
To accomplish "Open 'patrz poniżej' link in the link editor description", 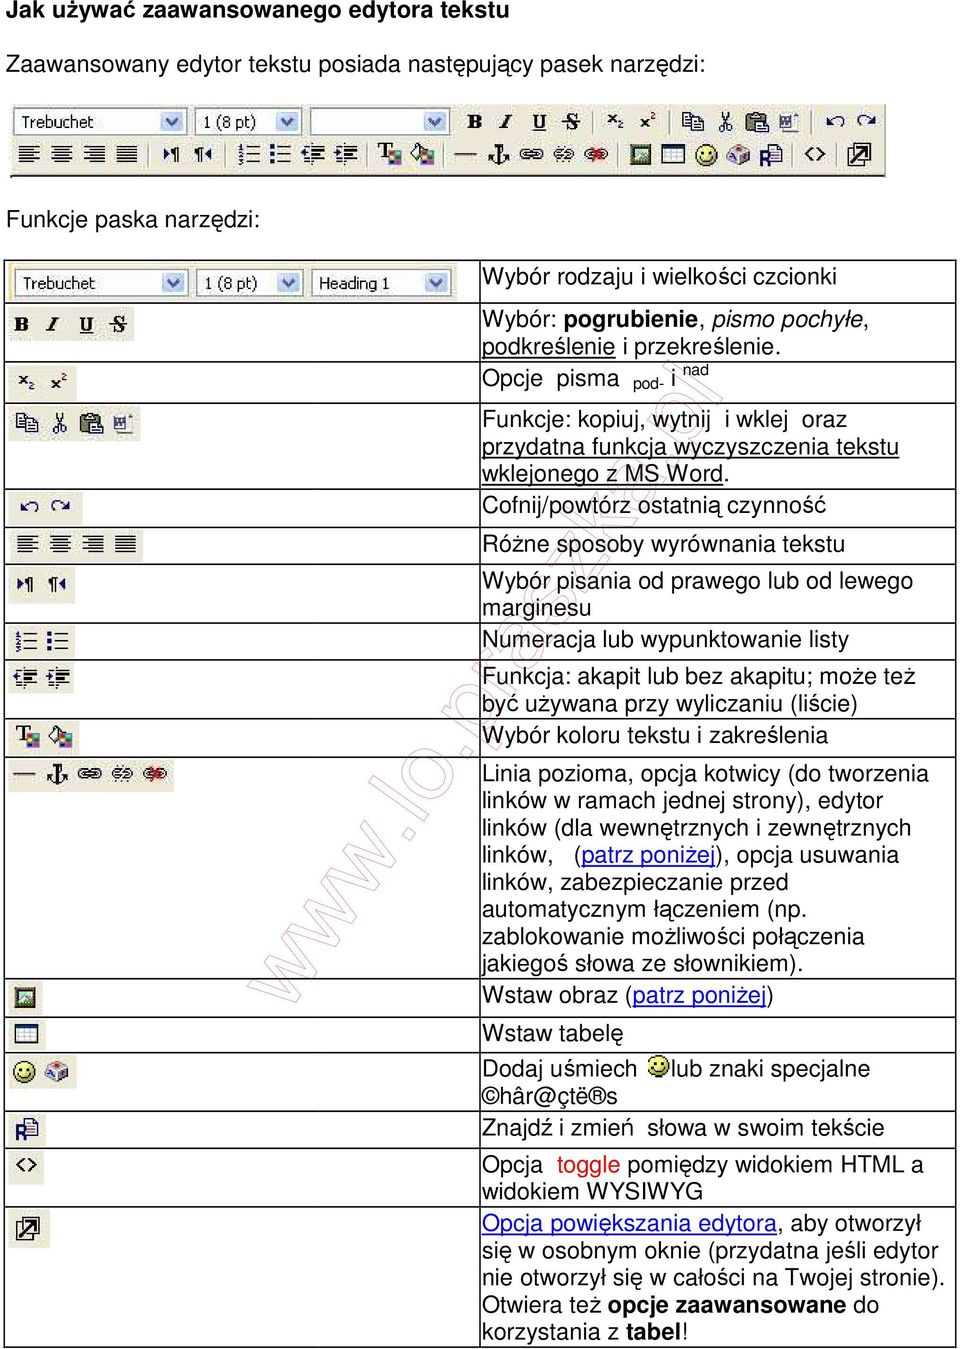I will [x=648, y=855].
